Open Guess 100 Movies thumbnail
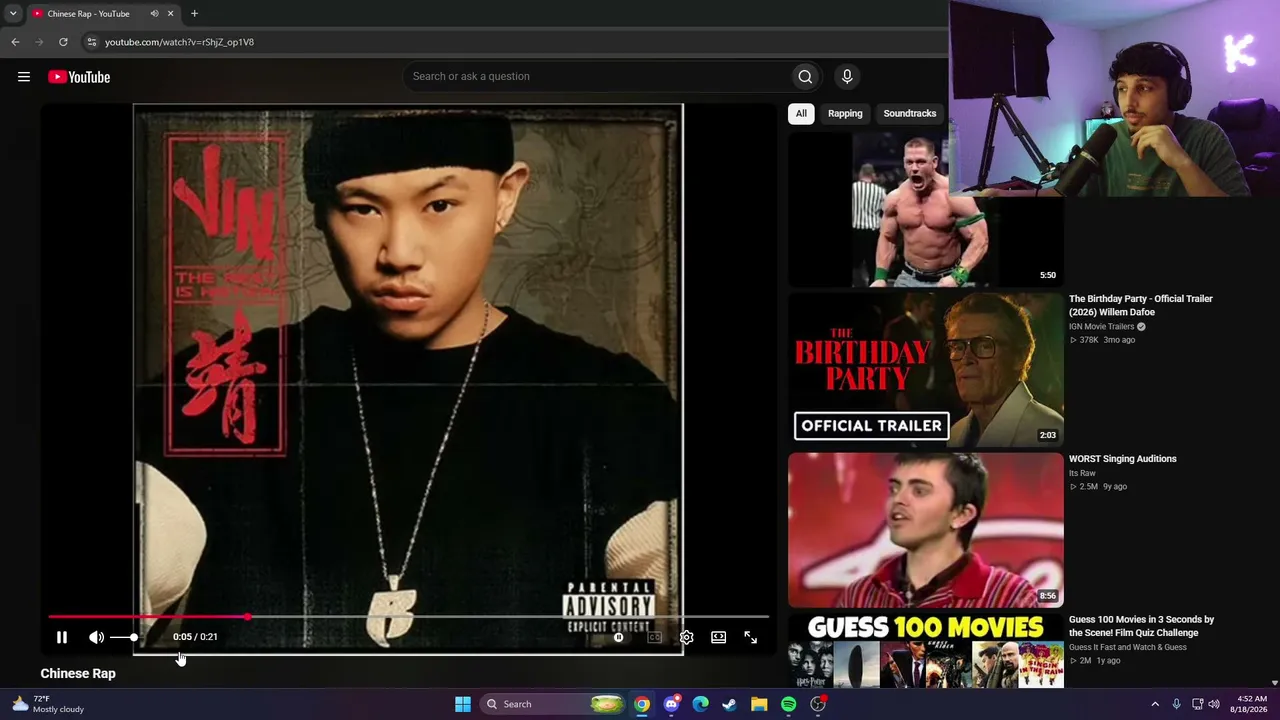 pyautogui.click(x=925, y=650)
